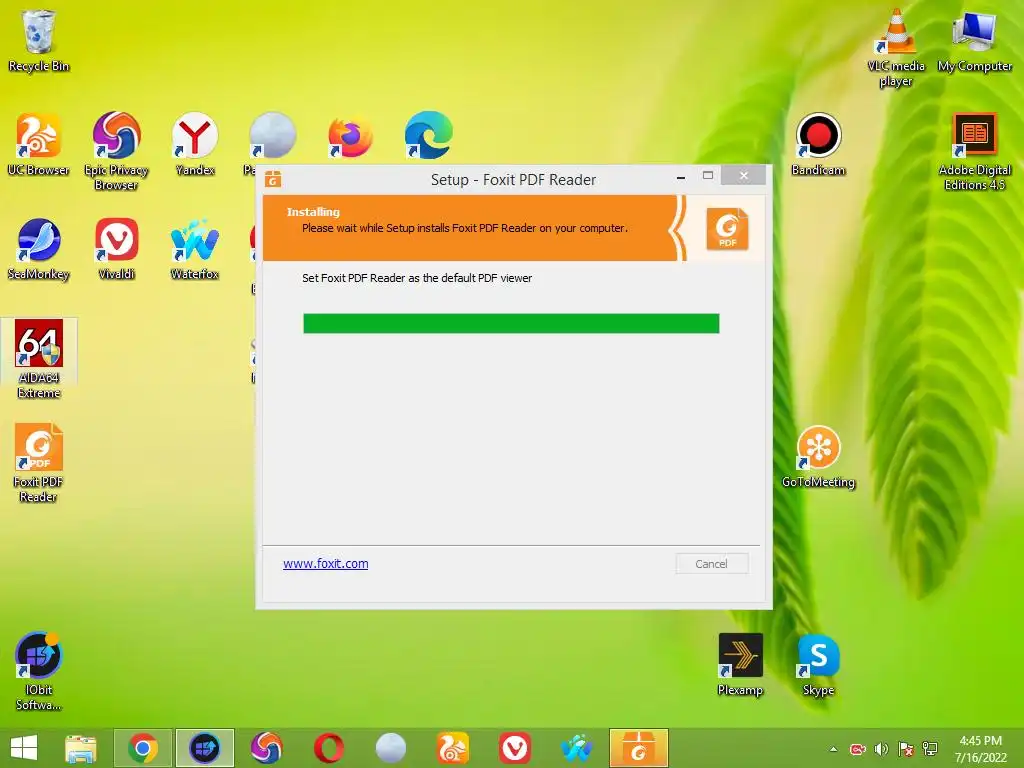Viewport: 1024px width, 768px height.
Task: Click the Firefox desktop shortcut
Action: 350,136
